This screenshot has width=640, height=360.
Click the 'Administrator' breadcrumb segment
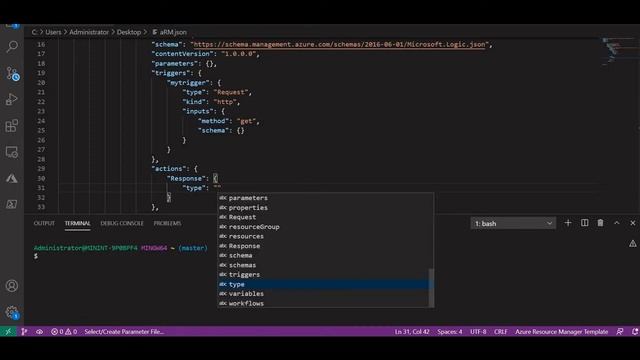coord(89,32)
